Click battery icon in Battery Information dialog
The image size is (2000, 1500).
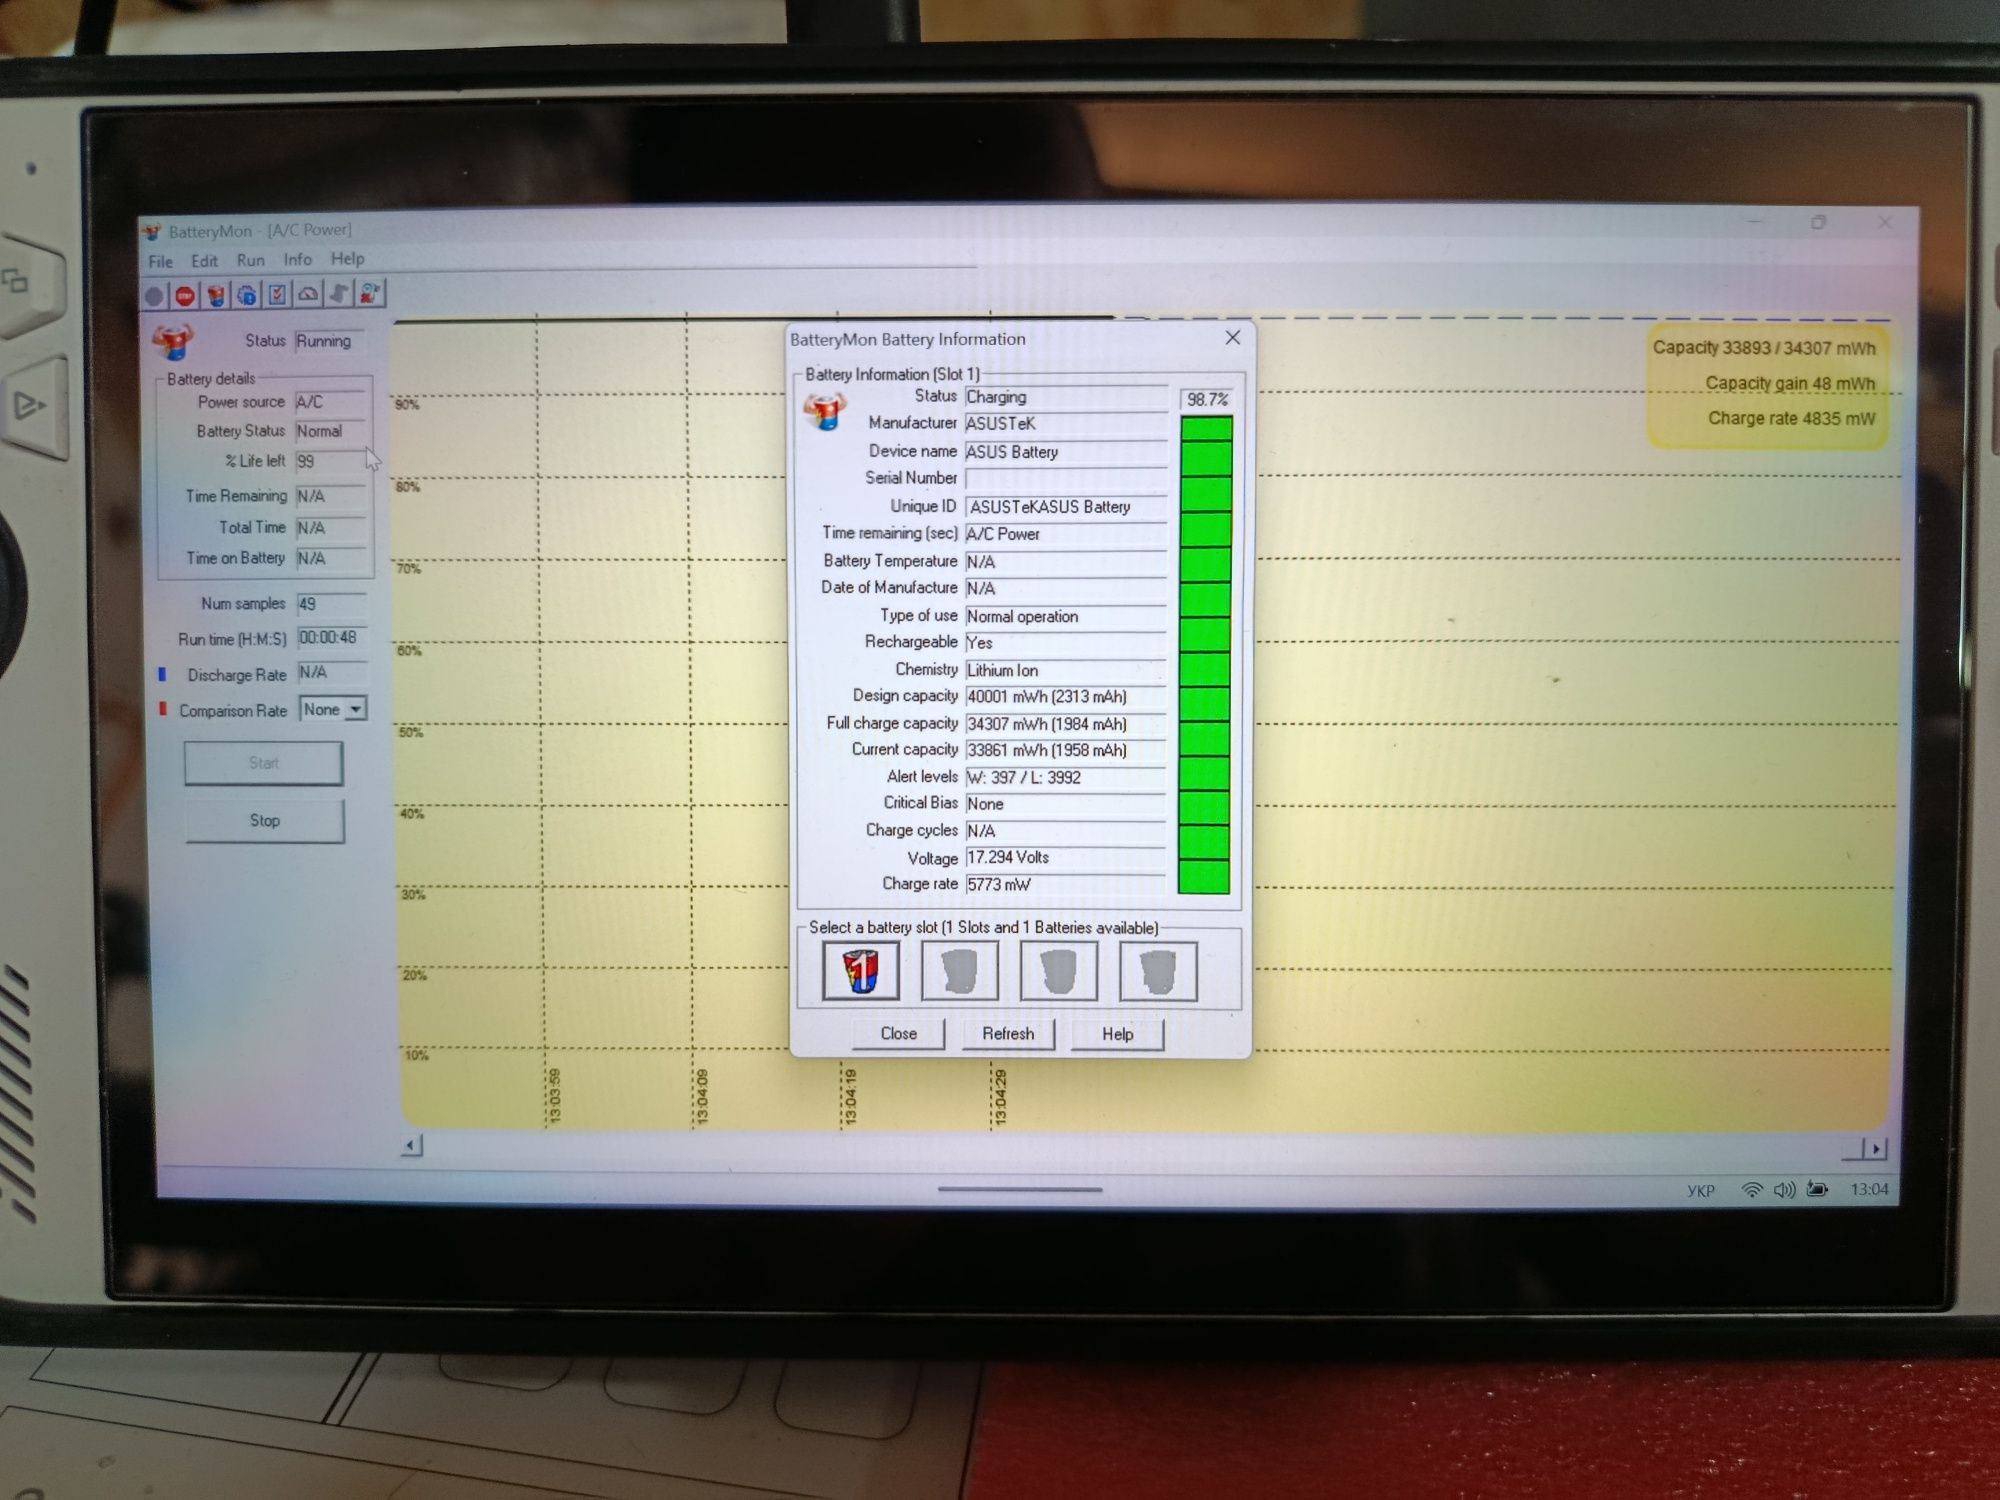point(826,411)
